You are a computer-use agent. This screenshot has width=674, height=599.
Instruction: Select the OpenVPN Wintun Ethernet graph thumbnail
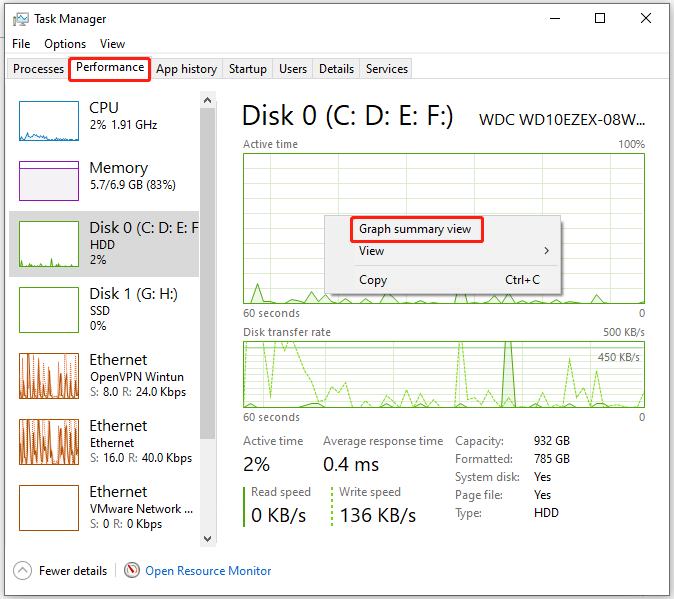tap(49, 376)
